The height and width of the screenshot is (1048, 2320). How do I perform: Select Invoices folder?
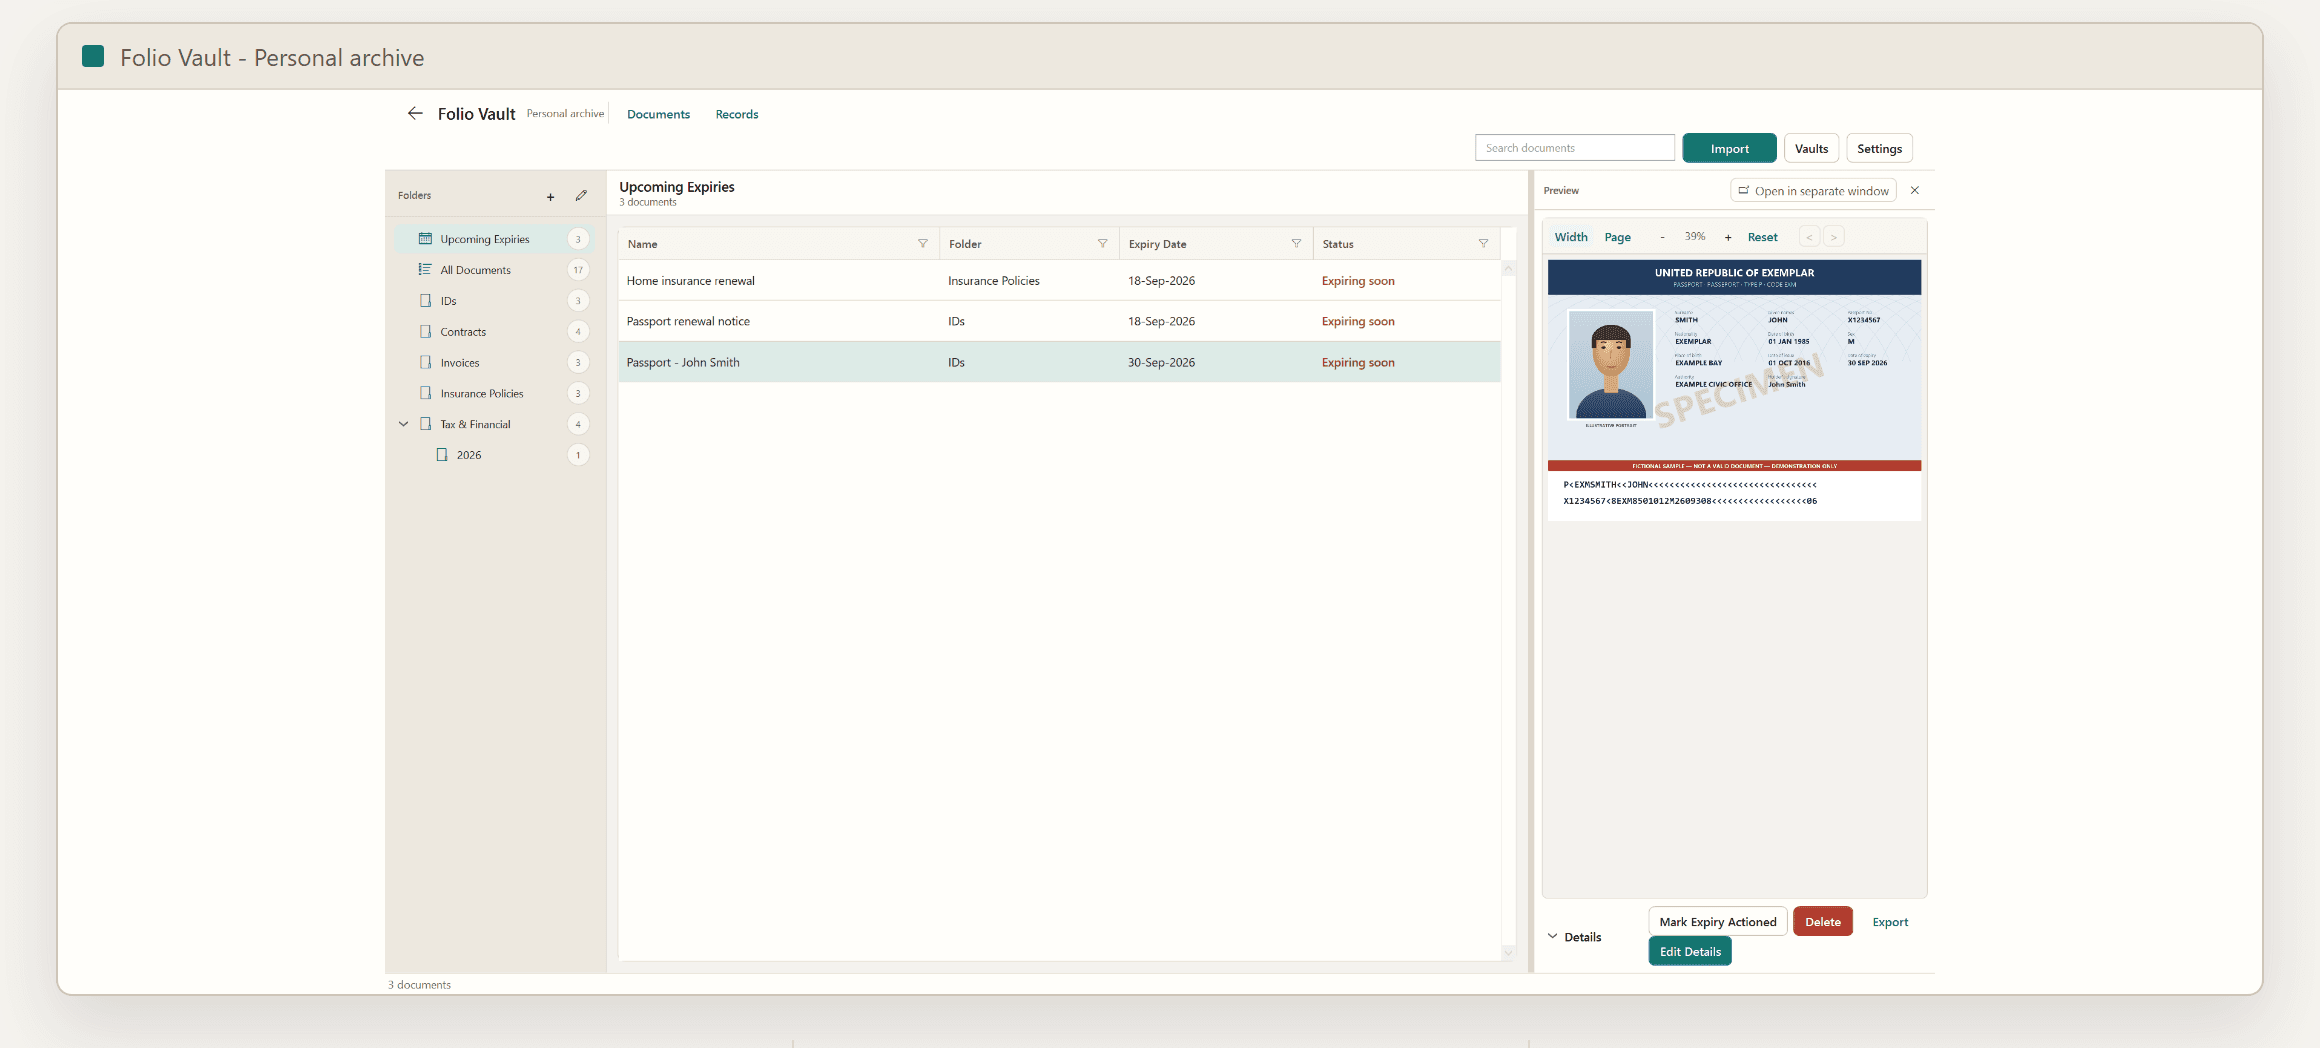[x=494, y=363]
